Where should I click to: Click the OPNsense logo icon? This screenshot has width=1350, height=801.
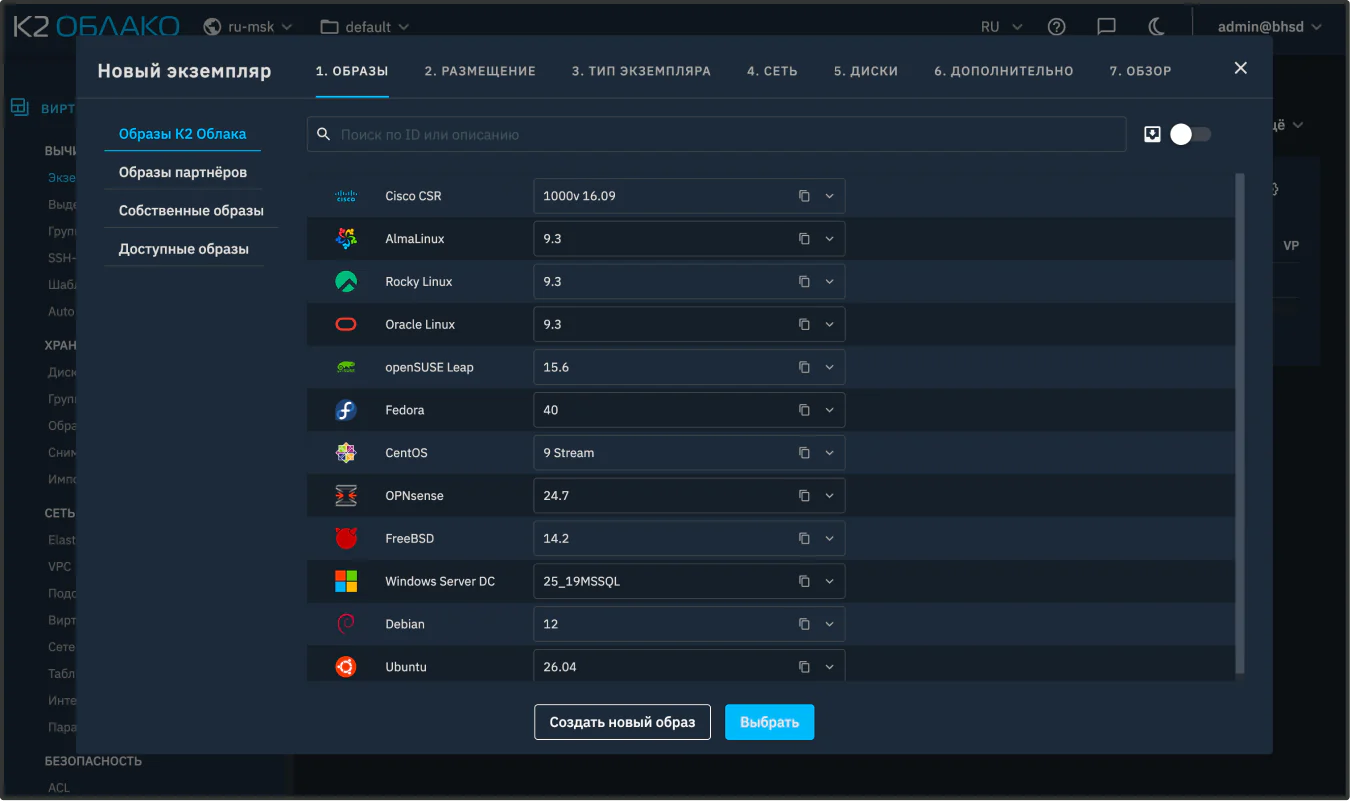coord(346,496)
